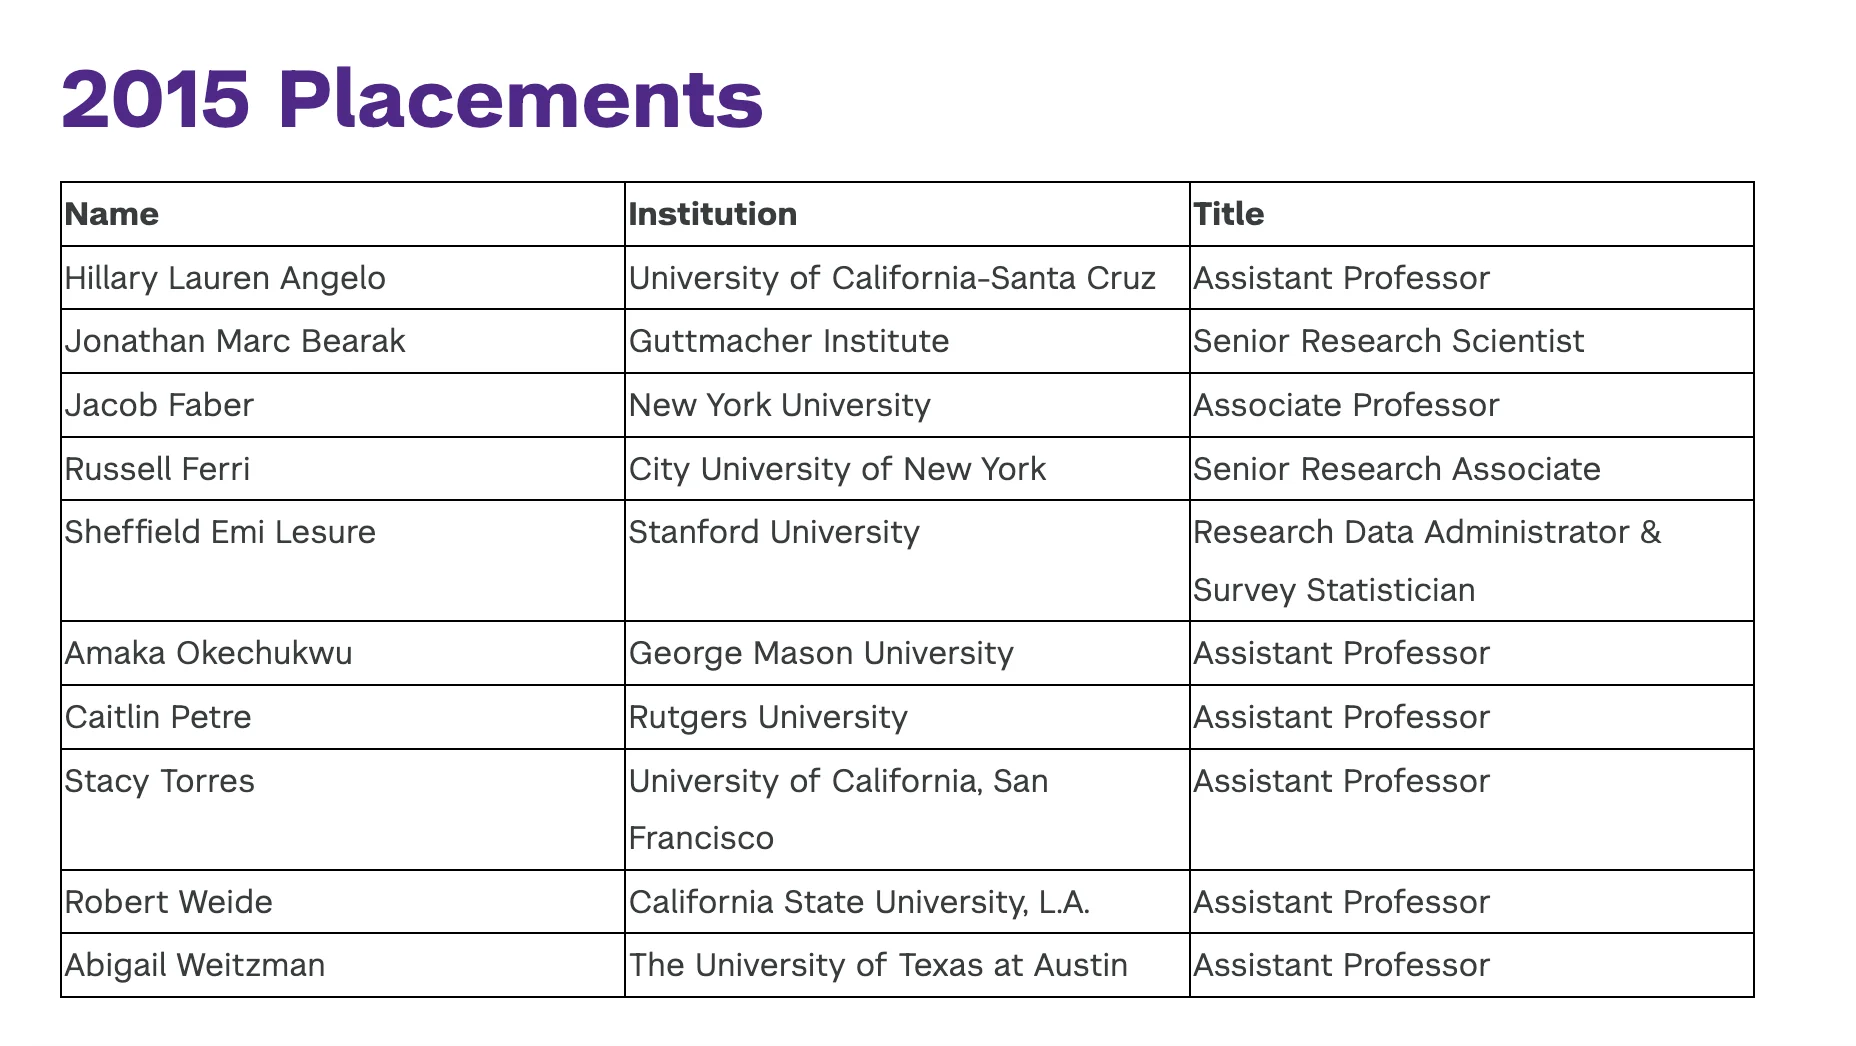Viewport: 1856px width, 1046px height.
Task: Click the Guttmacher Institute cell
Action: click(x=789, y=341)
